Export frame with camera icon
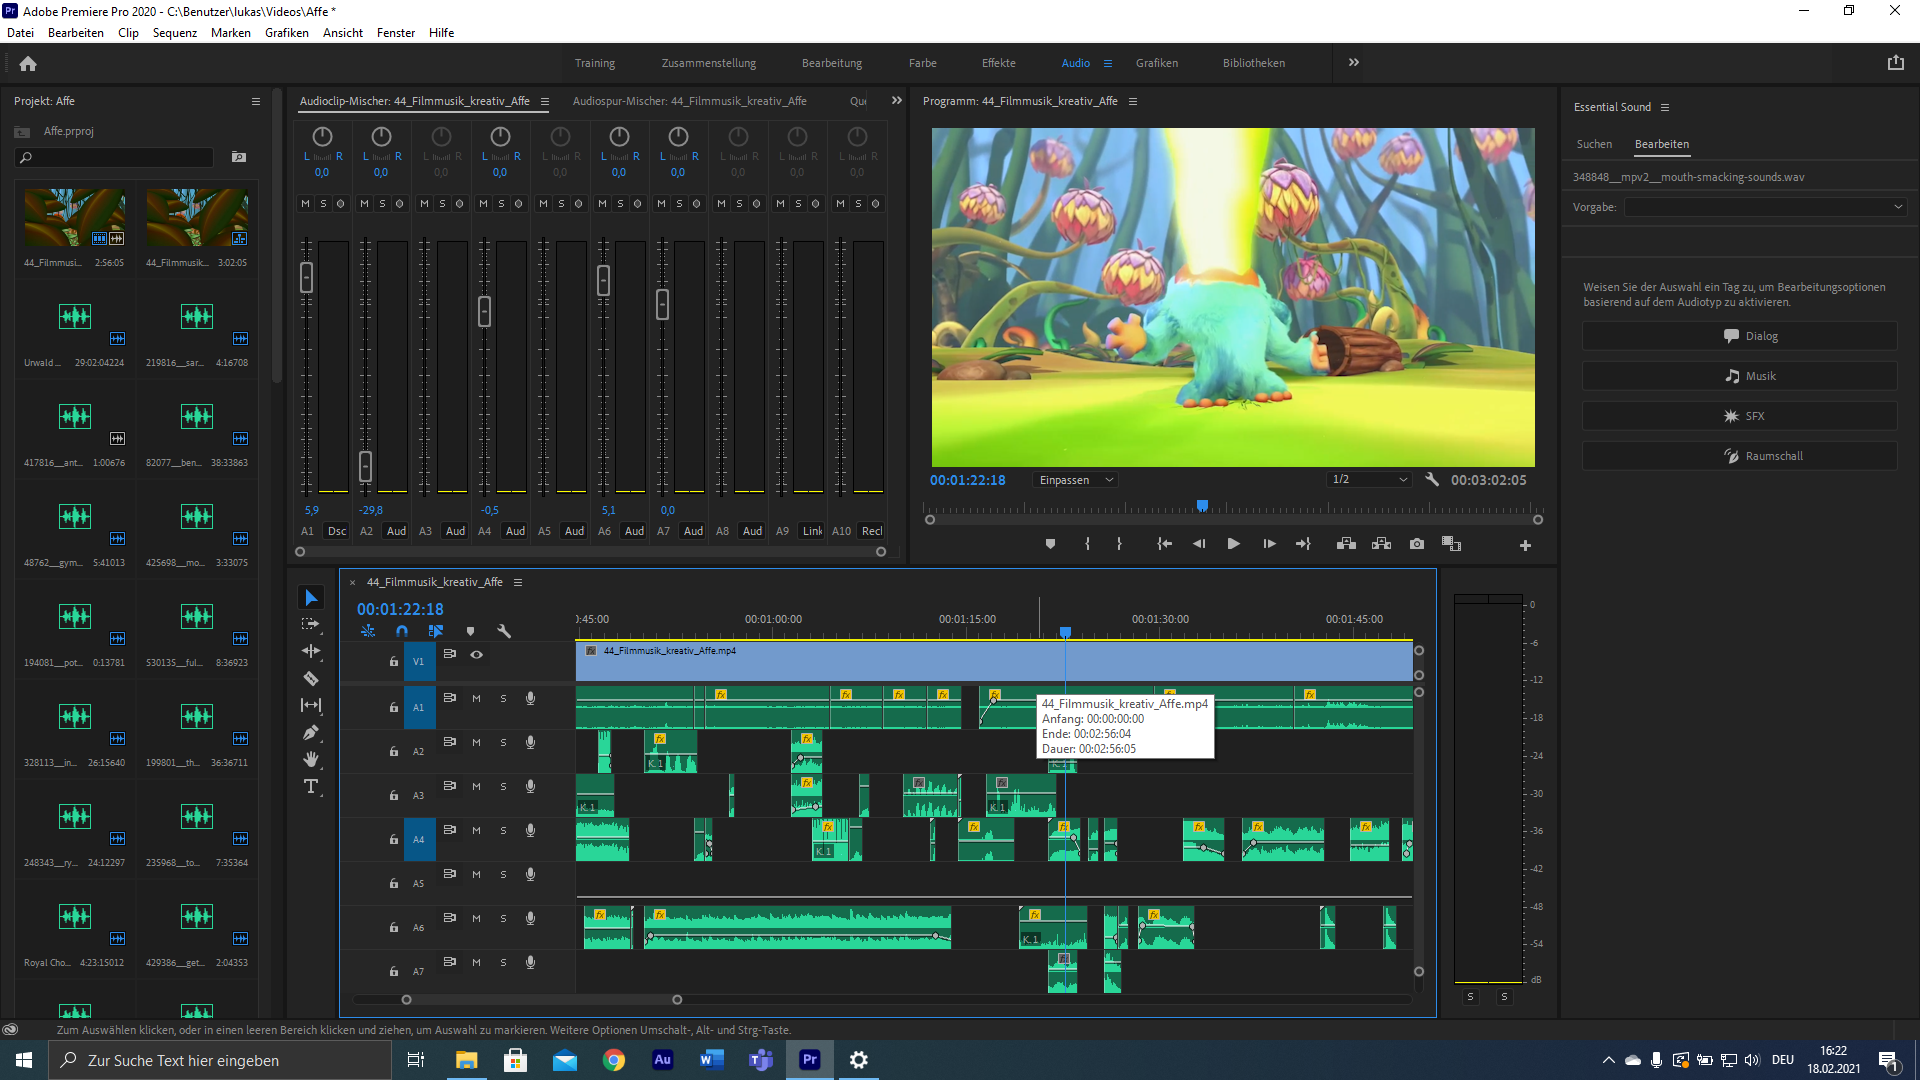This screenshot has width=1920, height=1080. coord(1417,544)
